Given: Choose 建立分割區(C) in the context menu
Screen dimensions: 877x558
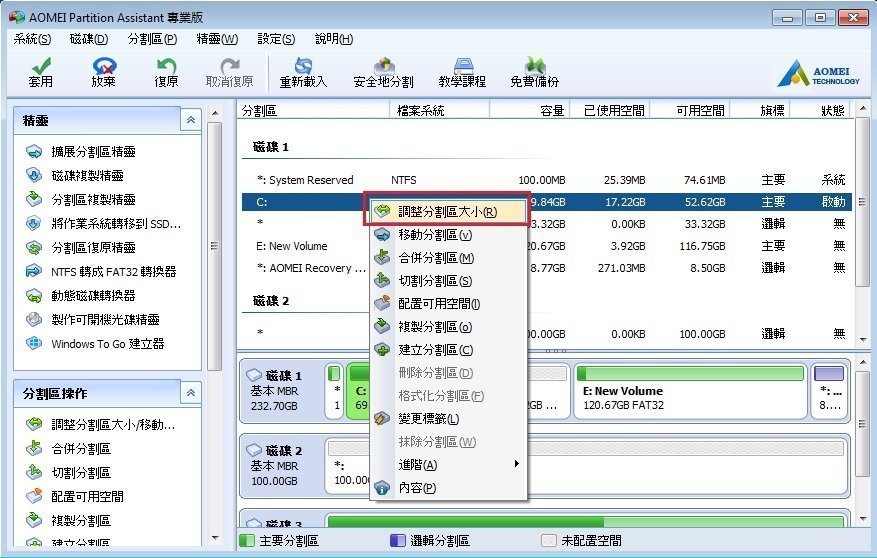Looking at the screenshot, I should (447, 349).
